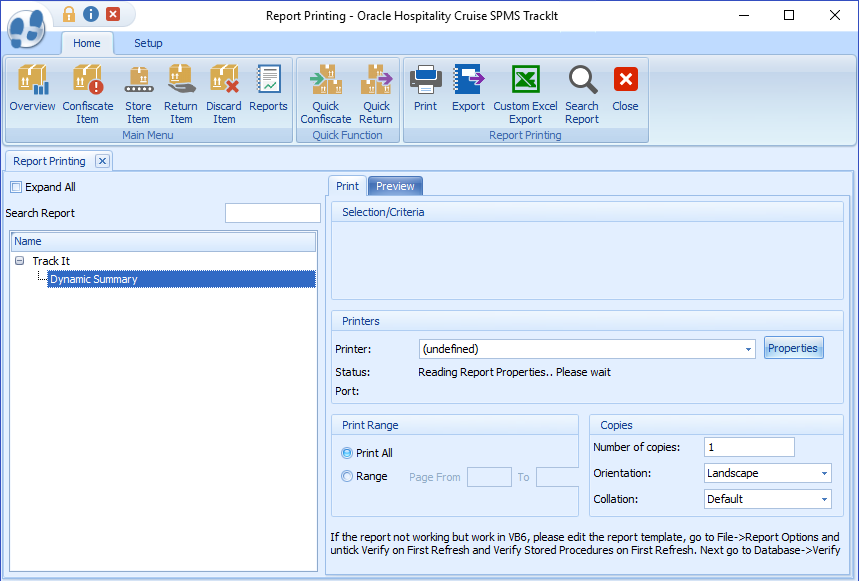Viewport: 859px width, 581px height.
Task: Click the TrackIt footprints application logo
Action: click(x=27, y=28)
